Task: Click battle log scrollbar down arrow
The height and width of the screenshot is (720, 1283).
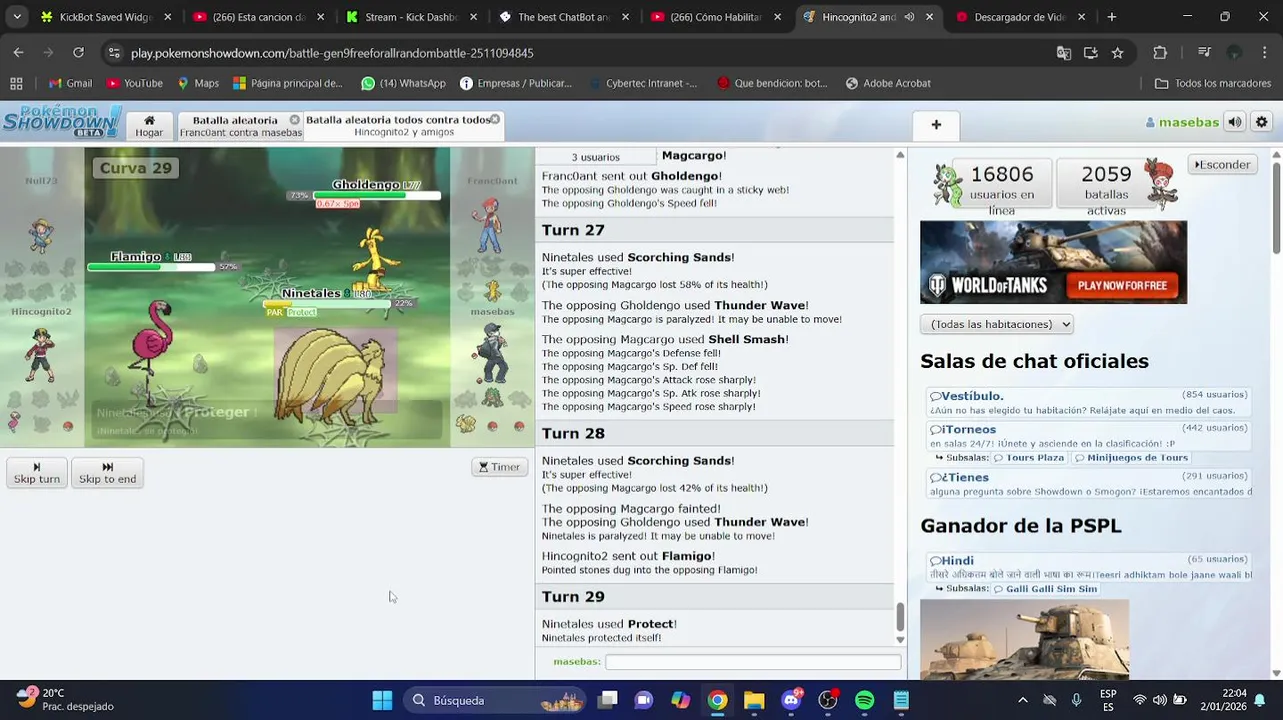Action: [x=900, y=640]
